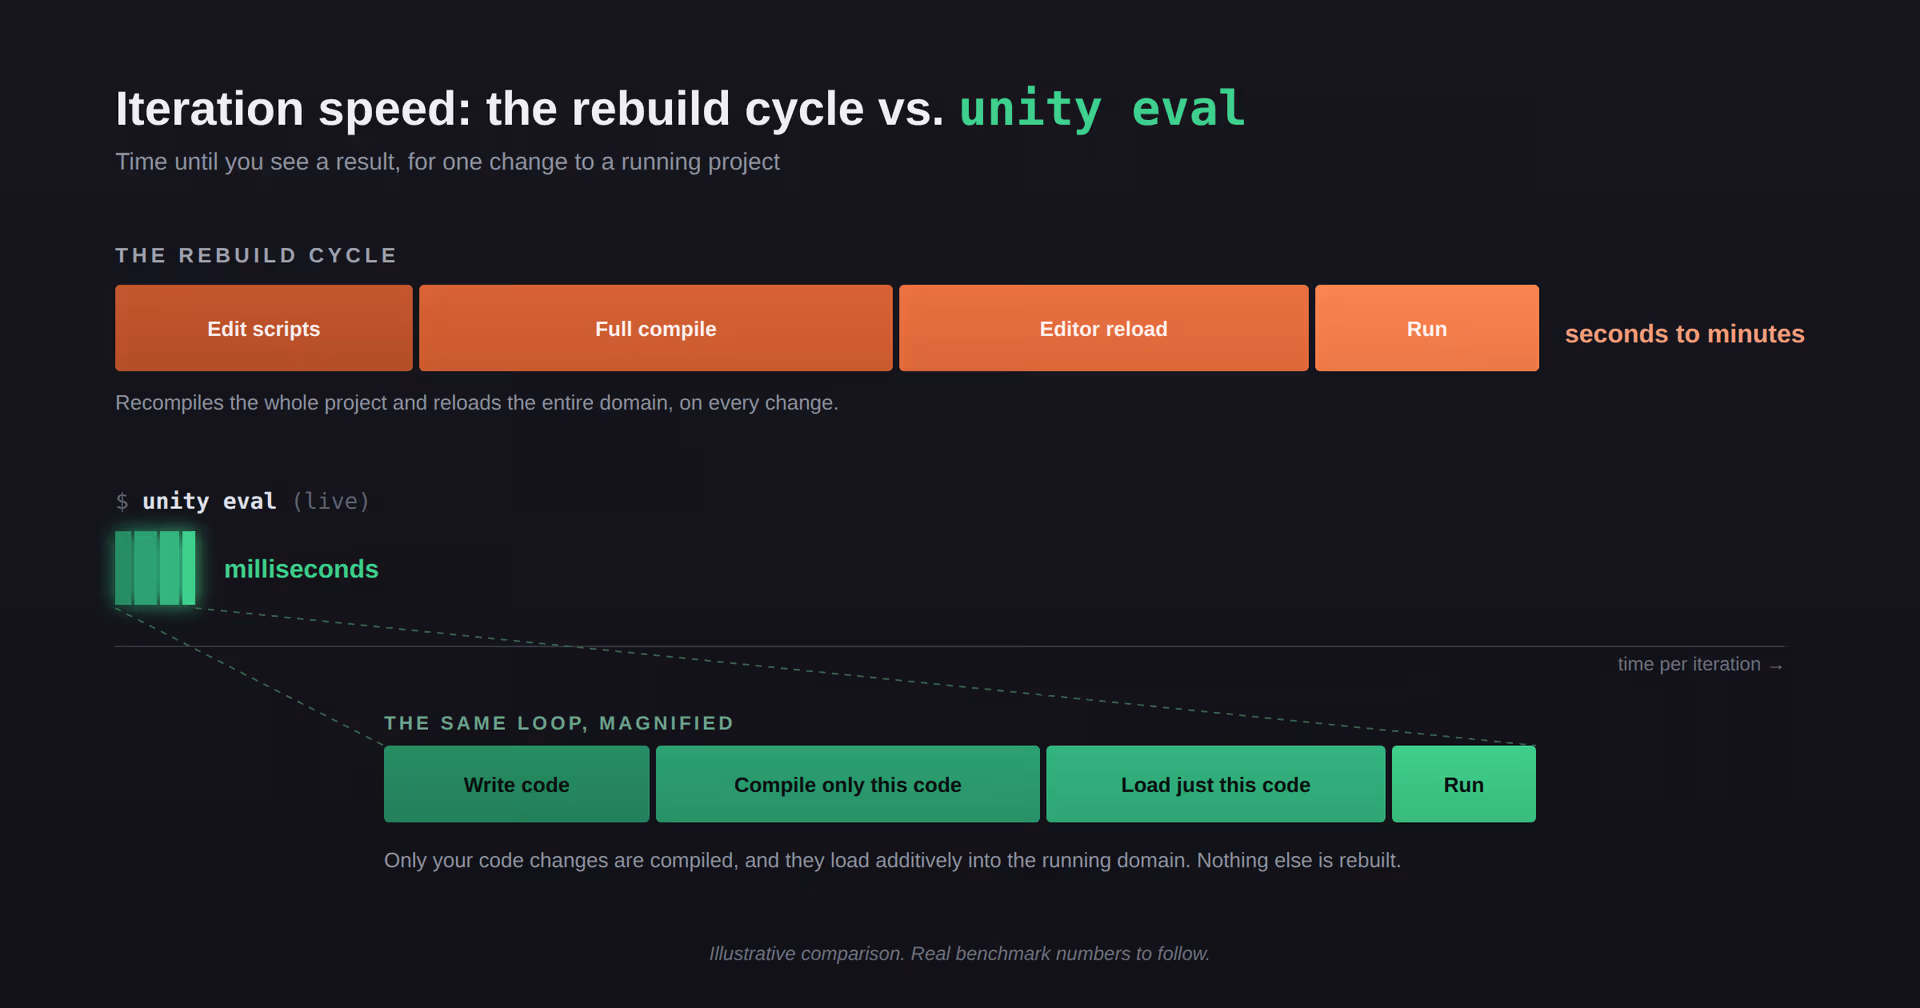Viewport: 1920px width, 1008px height.
Task: Click the Iteration speed main heading
Action: point(681,108)
